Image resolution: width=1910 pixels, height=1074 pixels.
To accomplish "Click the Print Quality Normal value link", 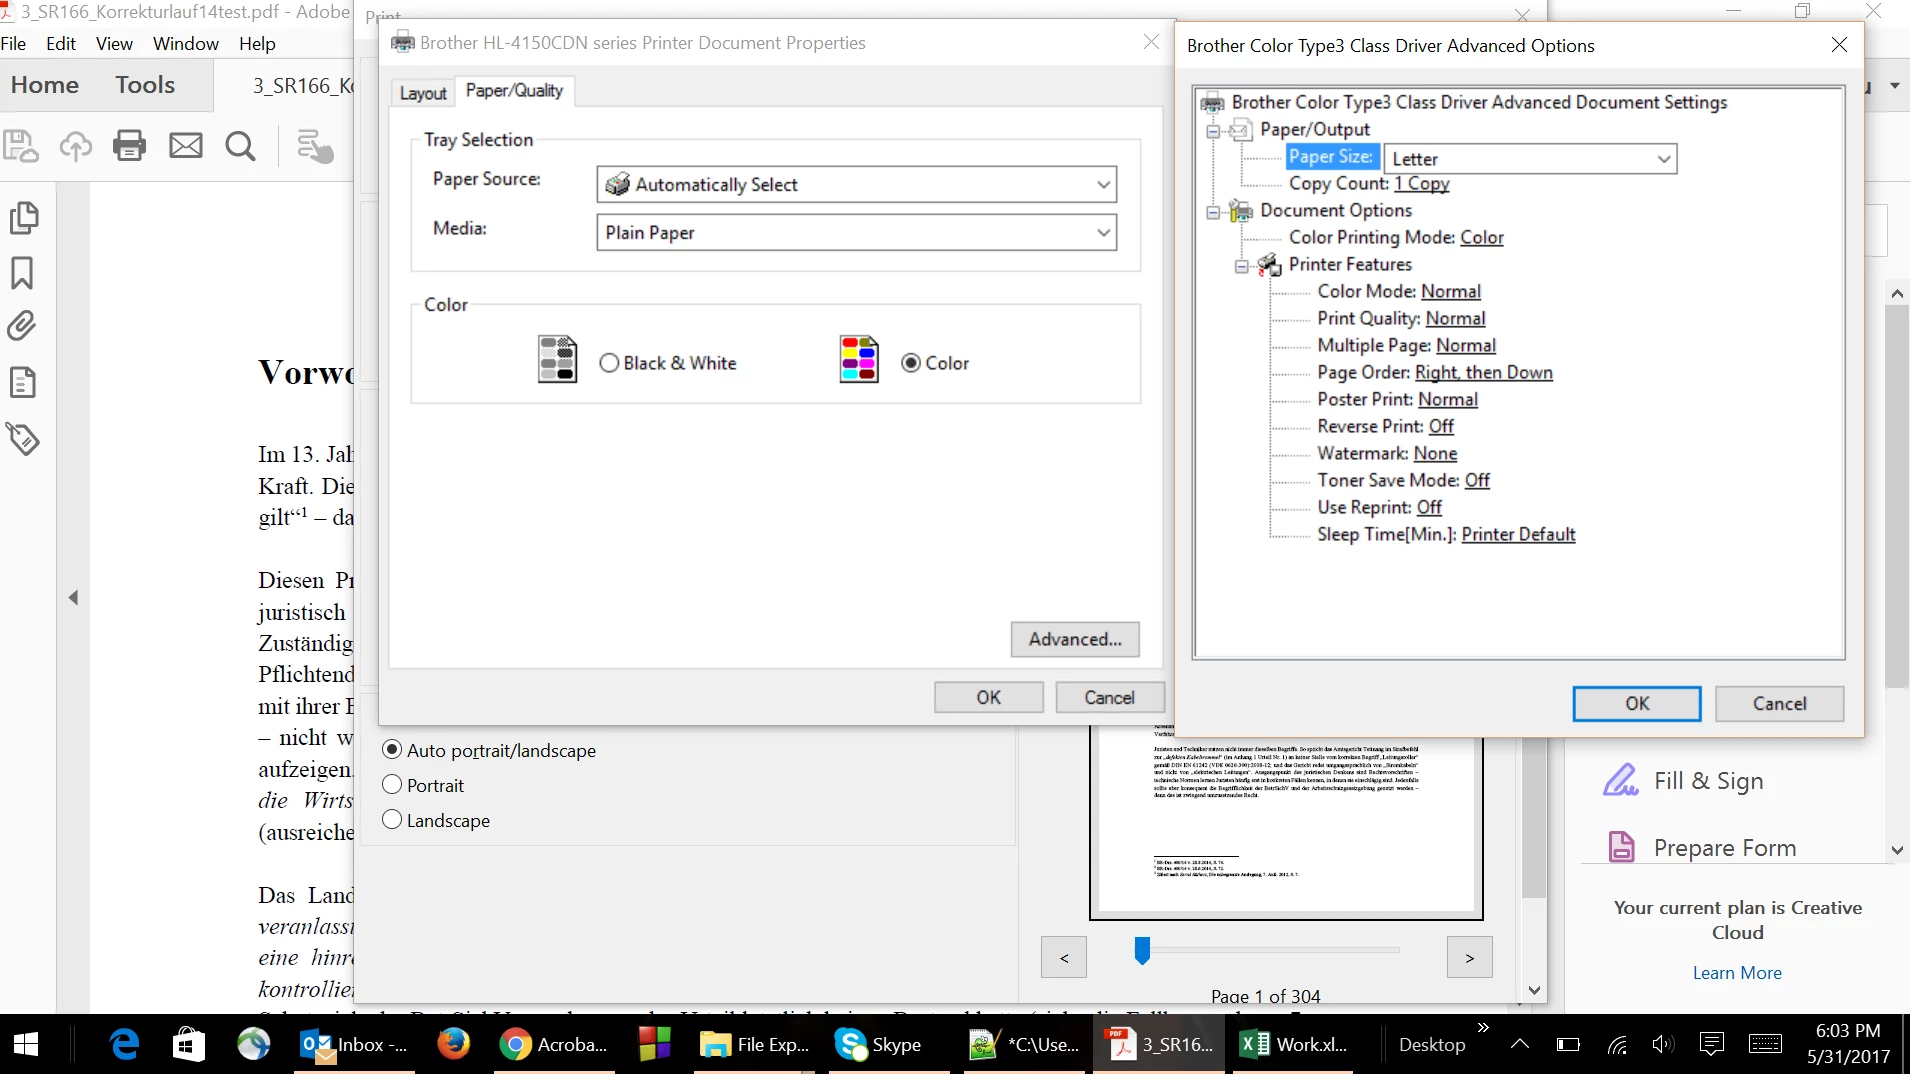I will (x=1455, y=318).
